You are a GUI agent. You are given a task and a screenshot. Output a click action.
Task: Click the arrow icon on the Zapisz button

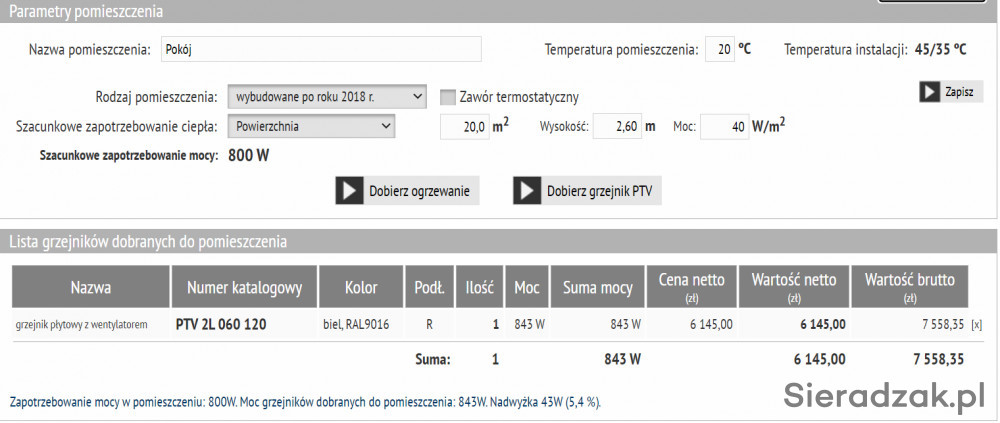click(x=930, y=92)
